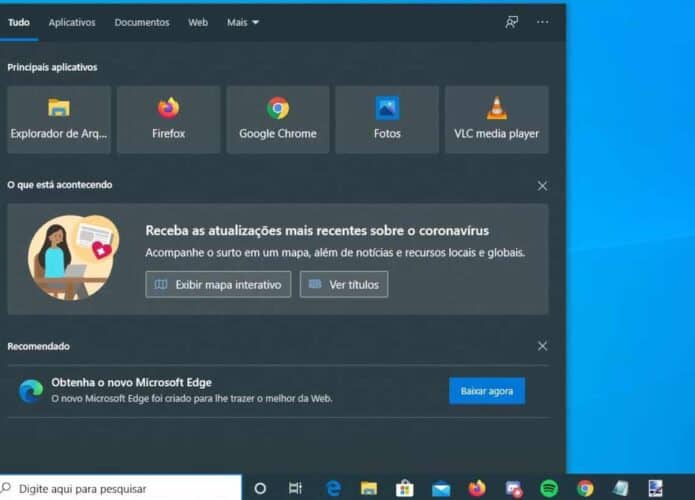Click the search magnifier icon in taskbar
The width and height of the screenshot is (695, 500).
click(x=6, y=488)
